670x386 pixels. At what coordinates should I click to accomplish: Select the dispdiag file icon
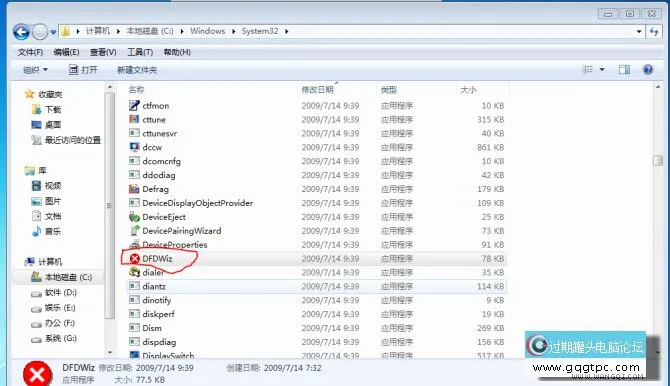(x=134, y=342)
